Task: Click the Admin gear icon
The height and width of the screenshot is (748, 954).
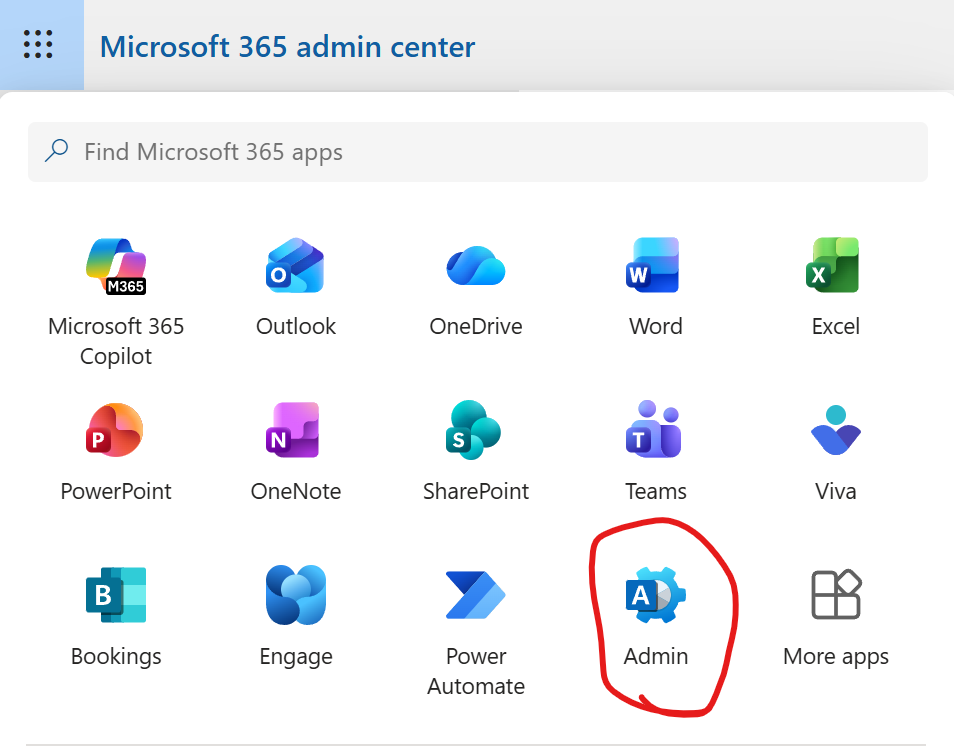Action: (656, 595)
